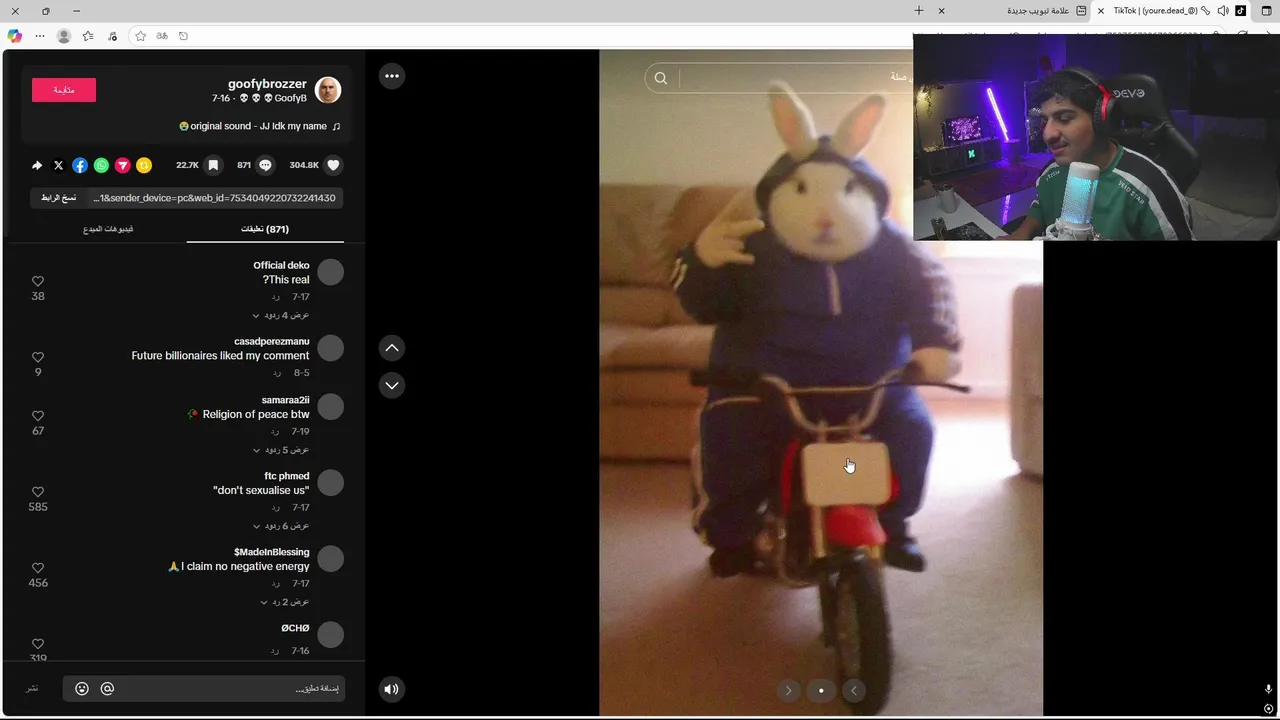This screenshot has height=720, width=1280.
Task: Open Official deko commenter avatar
Action: click(330, 272)
